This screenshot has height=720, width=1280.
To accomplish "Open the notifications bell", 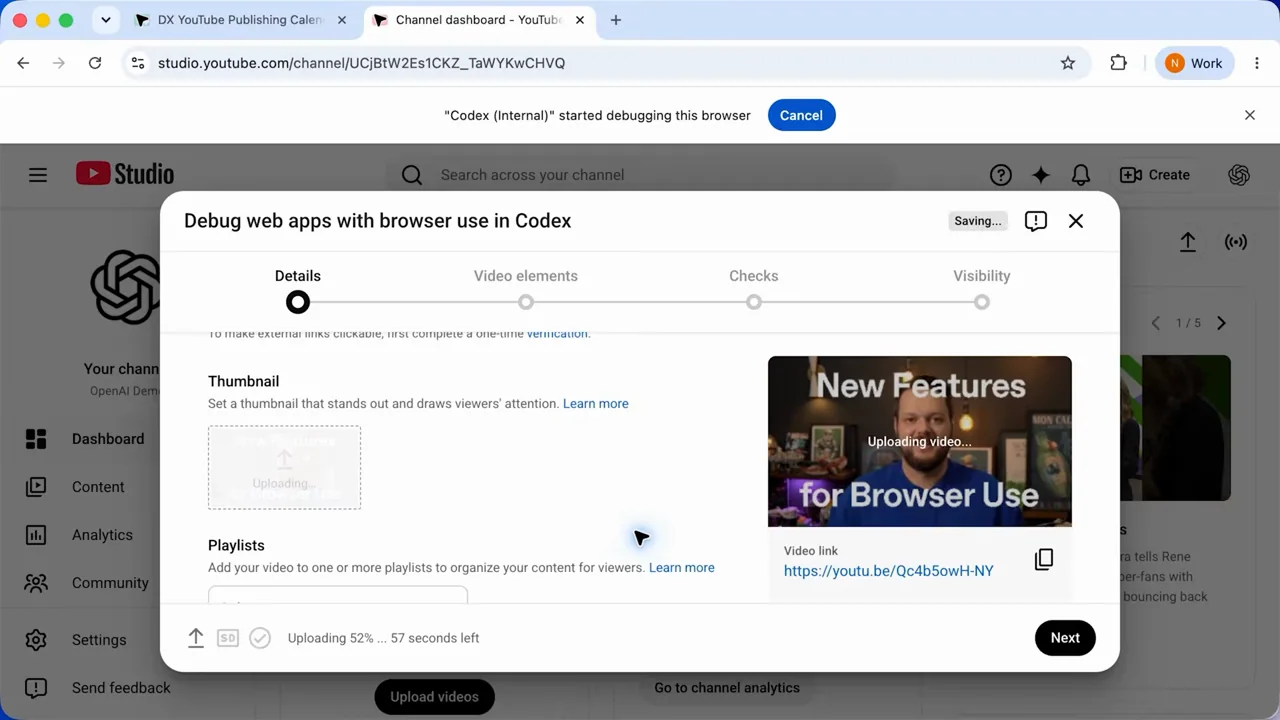I will coord(1081,175).
